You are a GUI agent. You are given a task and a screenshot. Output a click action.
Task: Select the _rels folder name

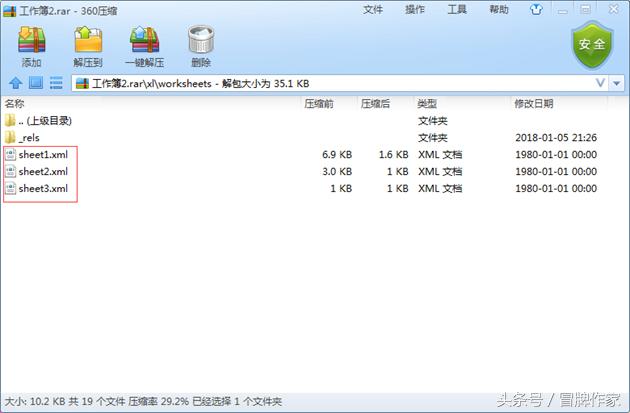tap(29, 138)
